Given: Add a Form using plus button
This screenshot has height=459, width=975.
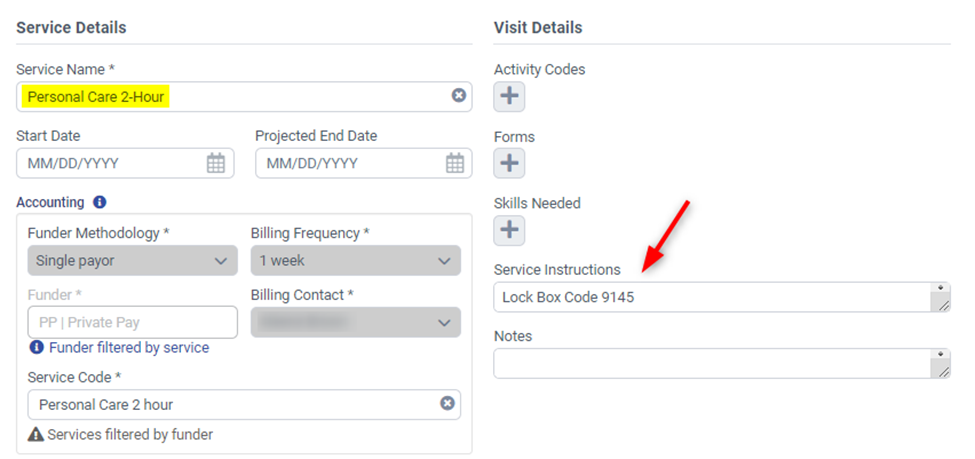Looking at the screenshot, I should coord(509,163).
